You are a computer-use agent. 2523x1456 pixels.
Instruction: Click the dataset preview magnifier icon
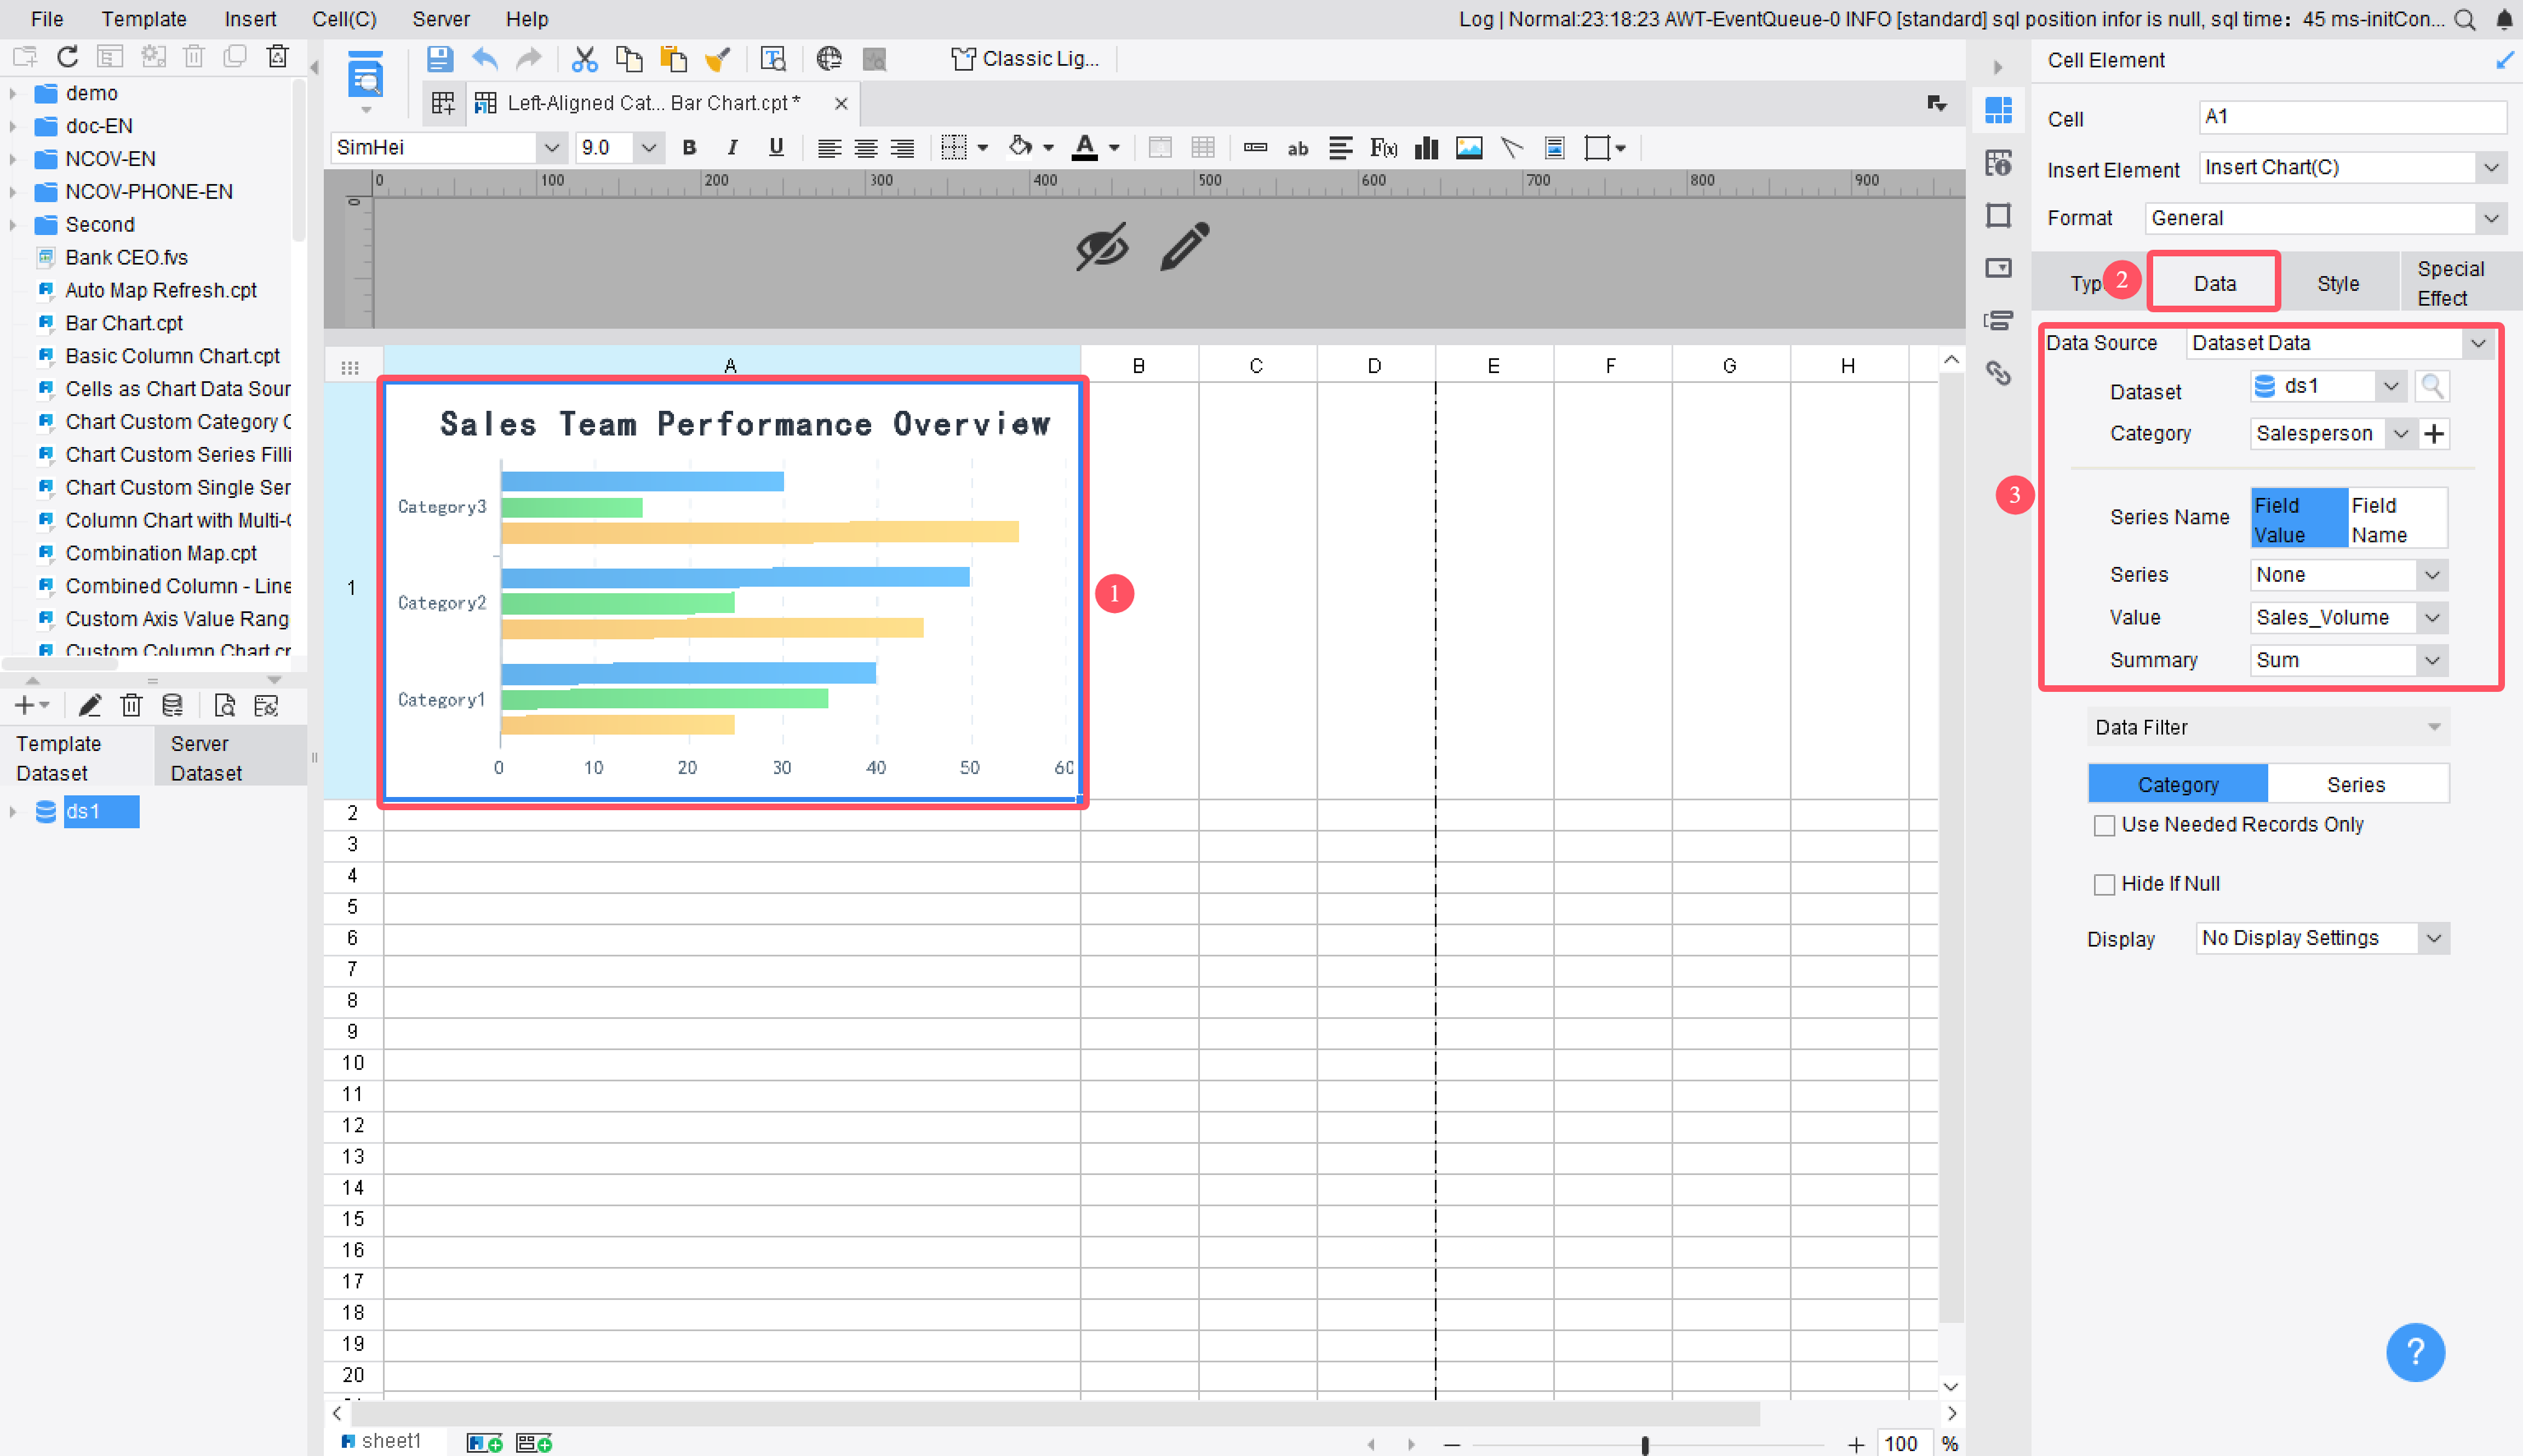pyautogui.click(x=2432, y=387)
